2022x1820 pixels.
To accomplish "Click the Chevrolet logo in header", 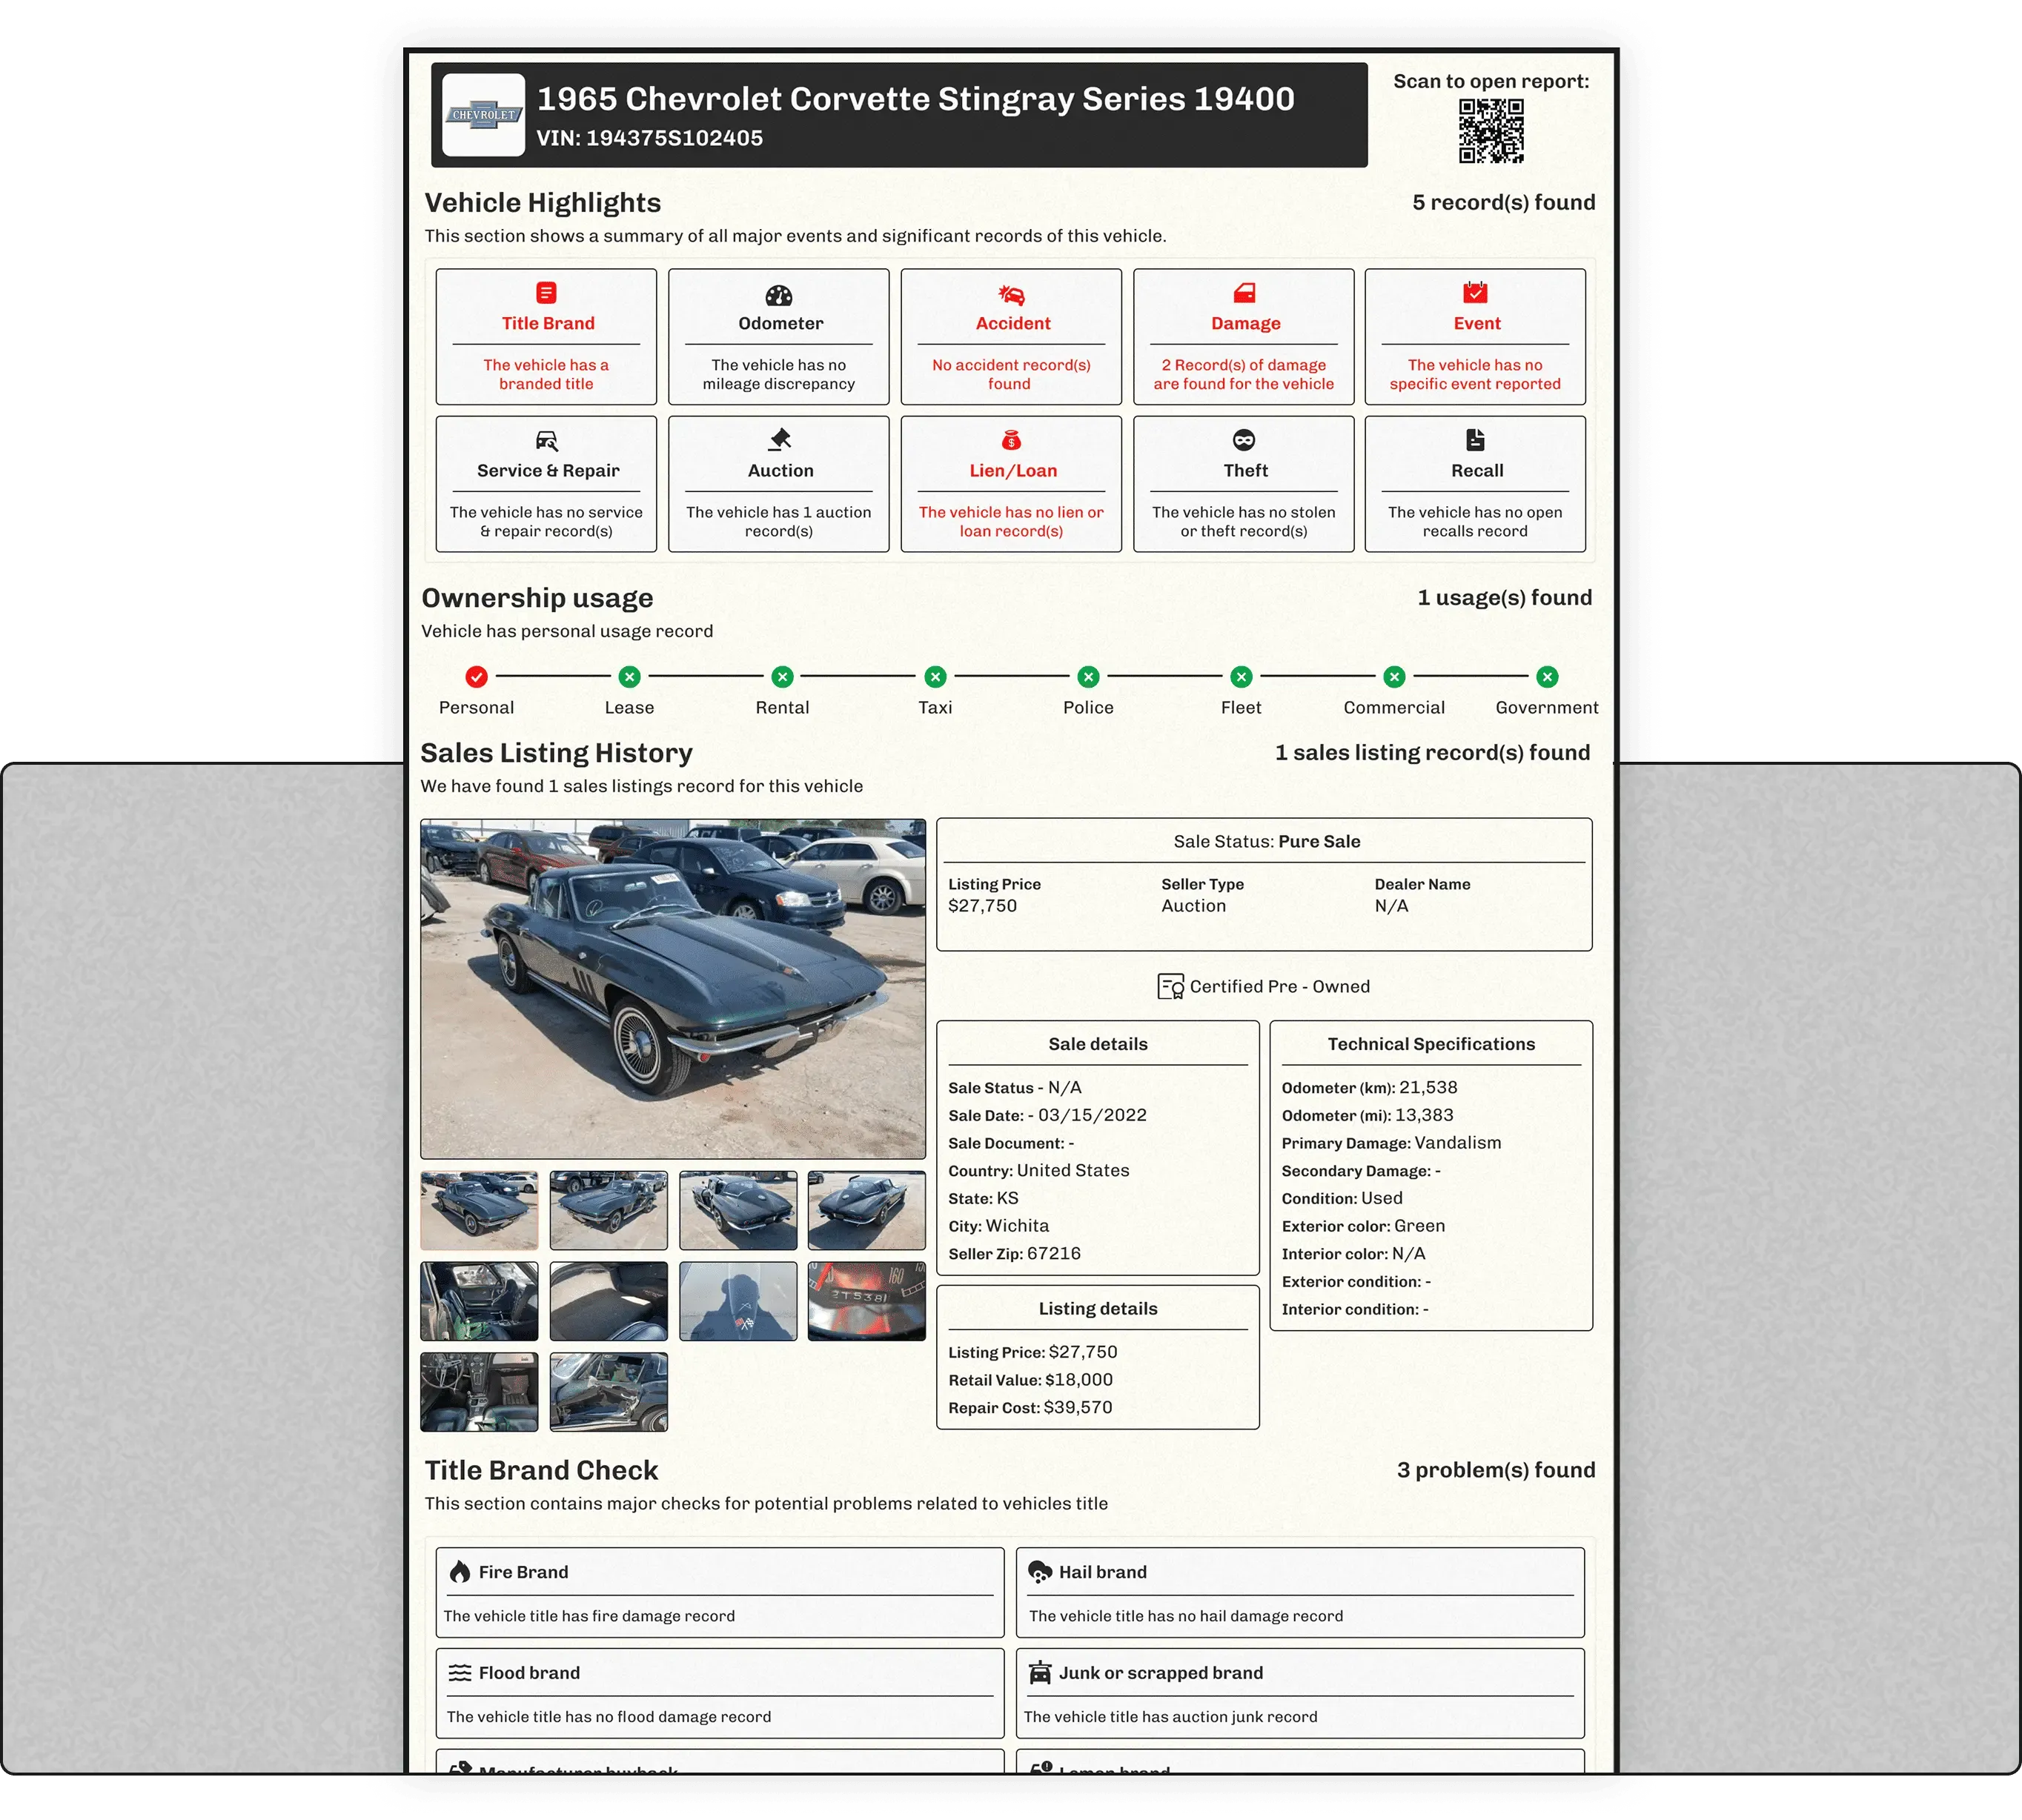I will coord(483,115).
